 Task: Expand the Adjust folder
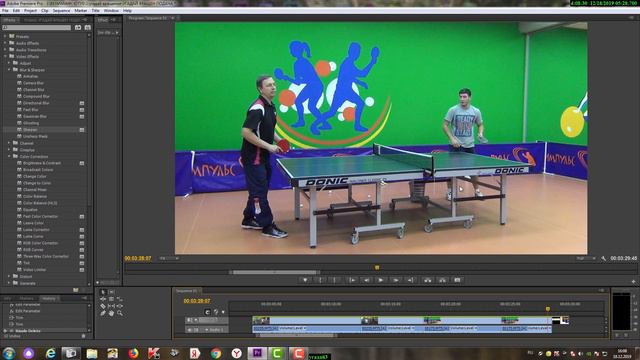(x=9, y=63)
